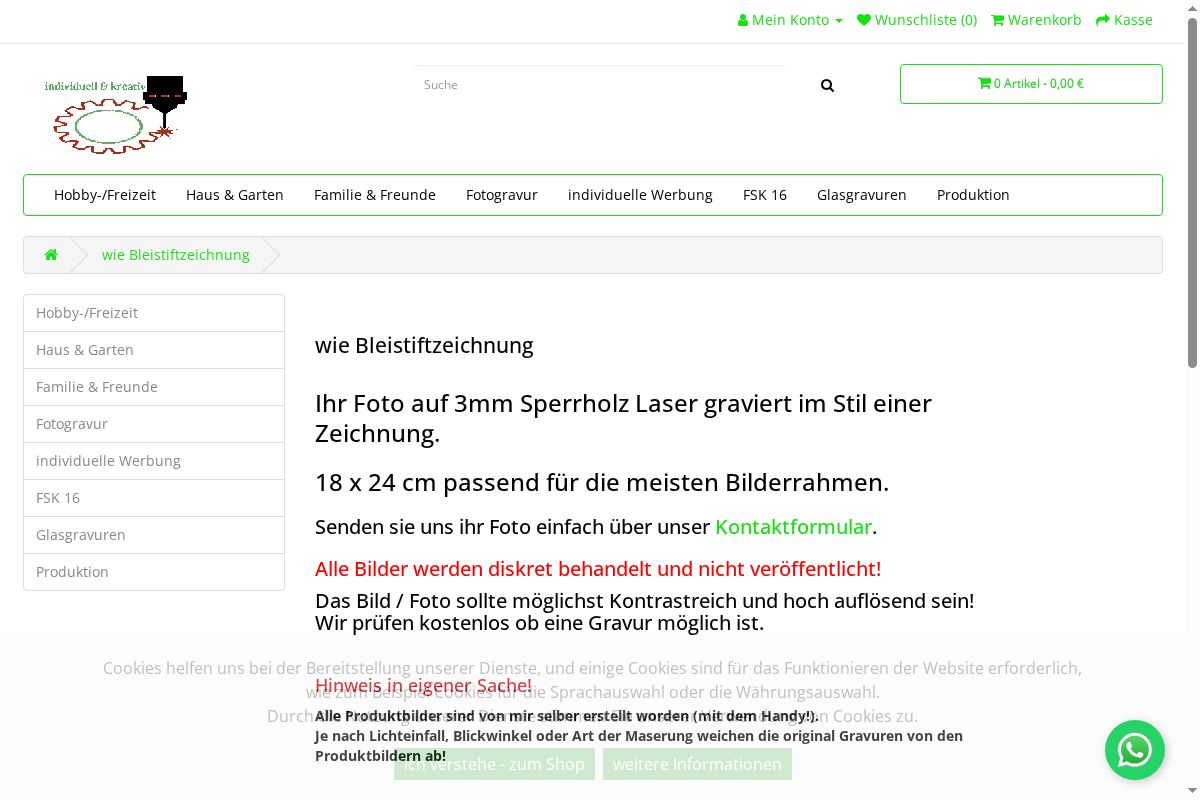The height and width of the screenshot is (800, 1200).
Task: Select Haus & Garten in the sidebar
Action: (x=154, y=350)
